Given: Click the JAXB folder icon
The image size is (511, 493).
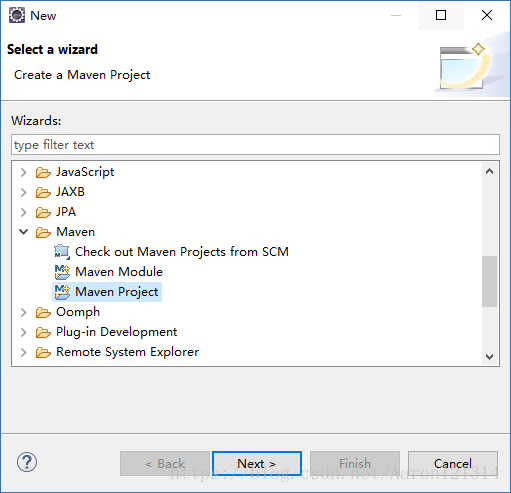Looking at the screenshot, I should (43, 192).
